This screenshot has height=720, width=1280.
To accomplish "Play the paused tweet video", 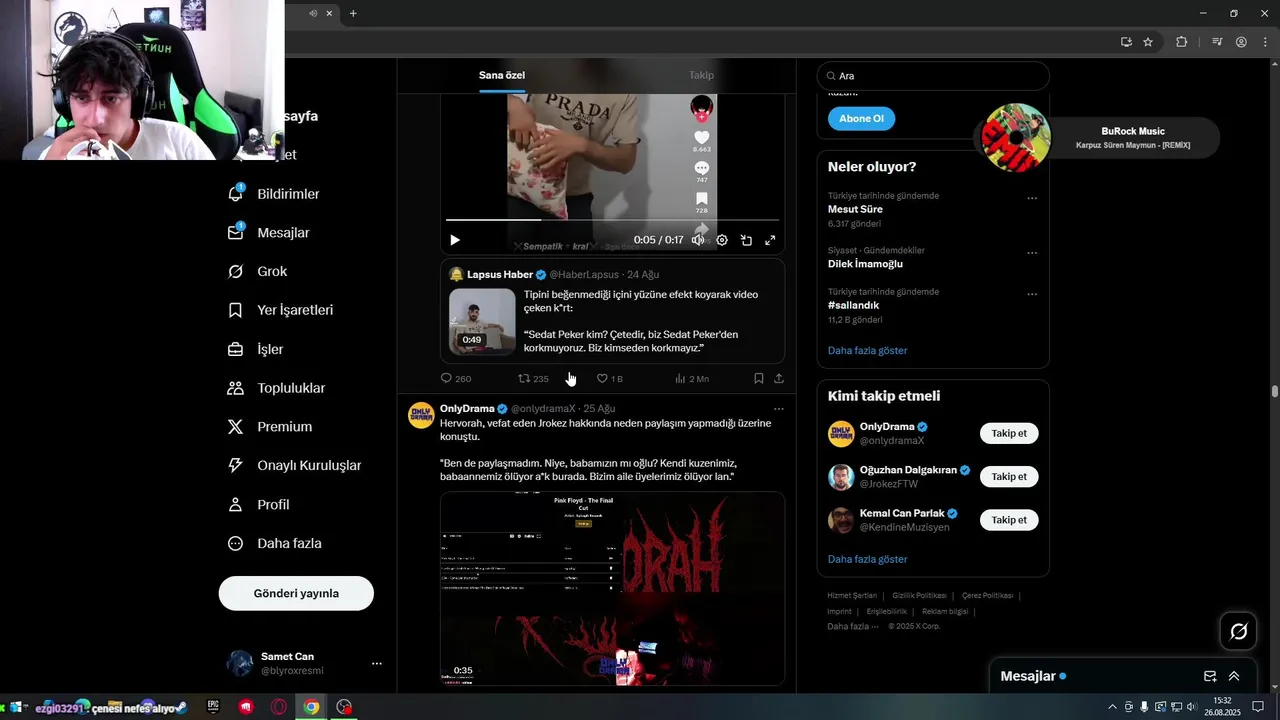I will click(x=455, y=240).
